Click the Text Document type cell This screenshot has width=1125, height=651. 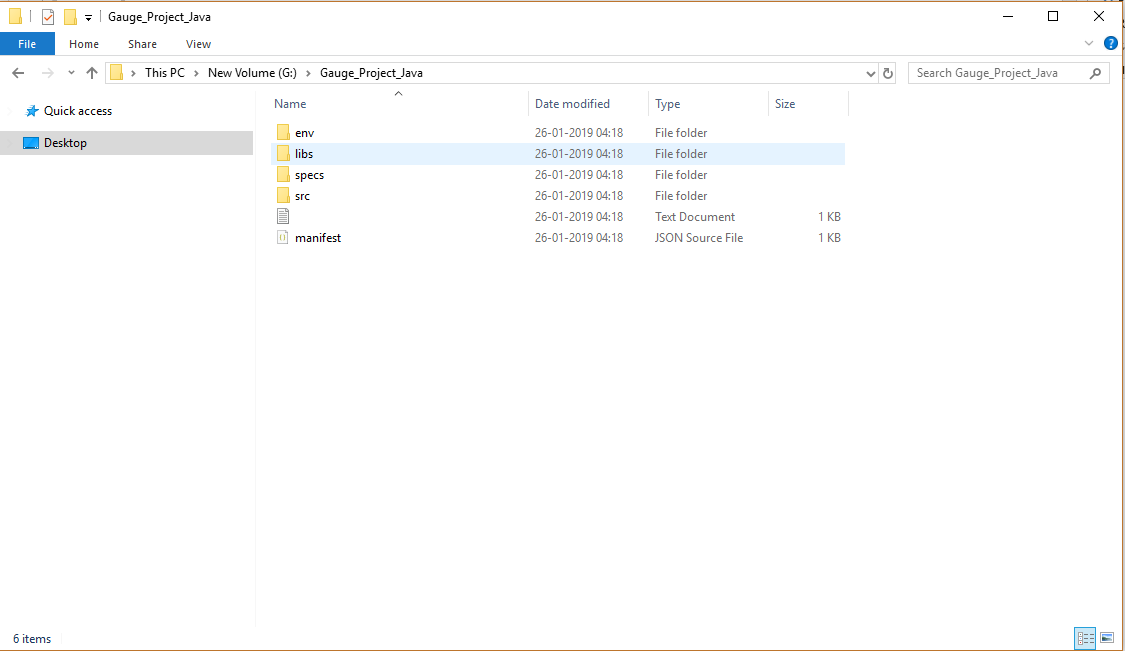click(695, 217)
